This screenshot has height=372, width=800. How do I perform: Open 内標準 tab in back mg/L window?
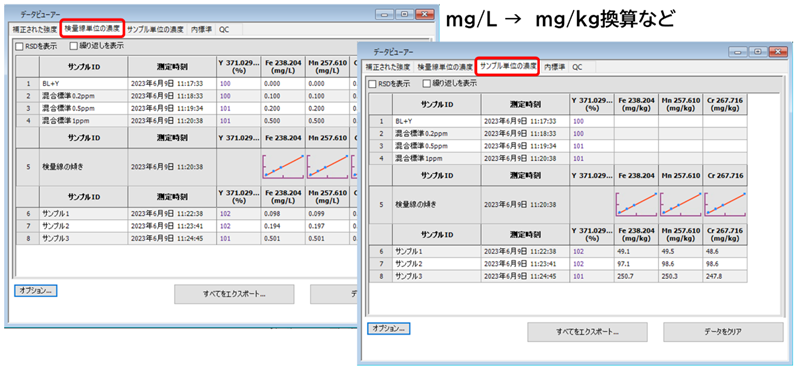(x=201, y=29)
